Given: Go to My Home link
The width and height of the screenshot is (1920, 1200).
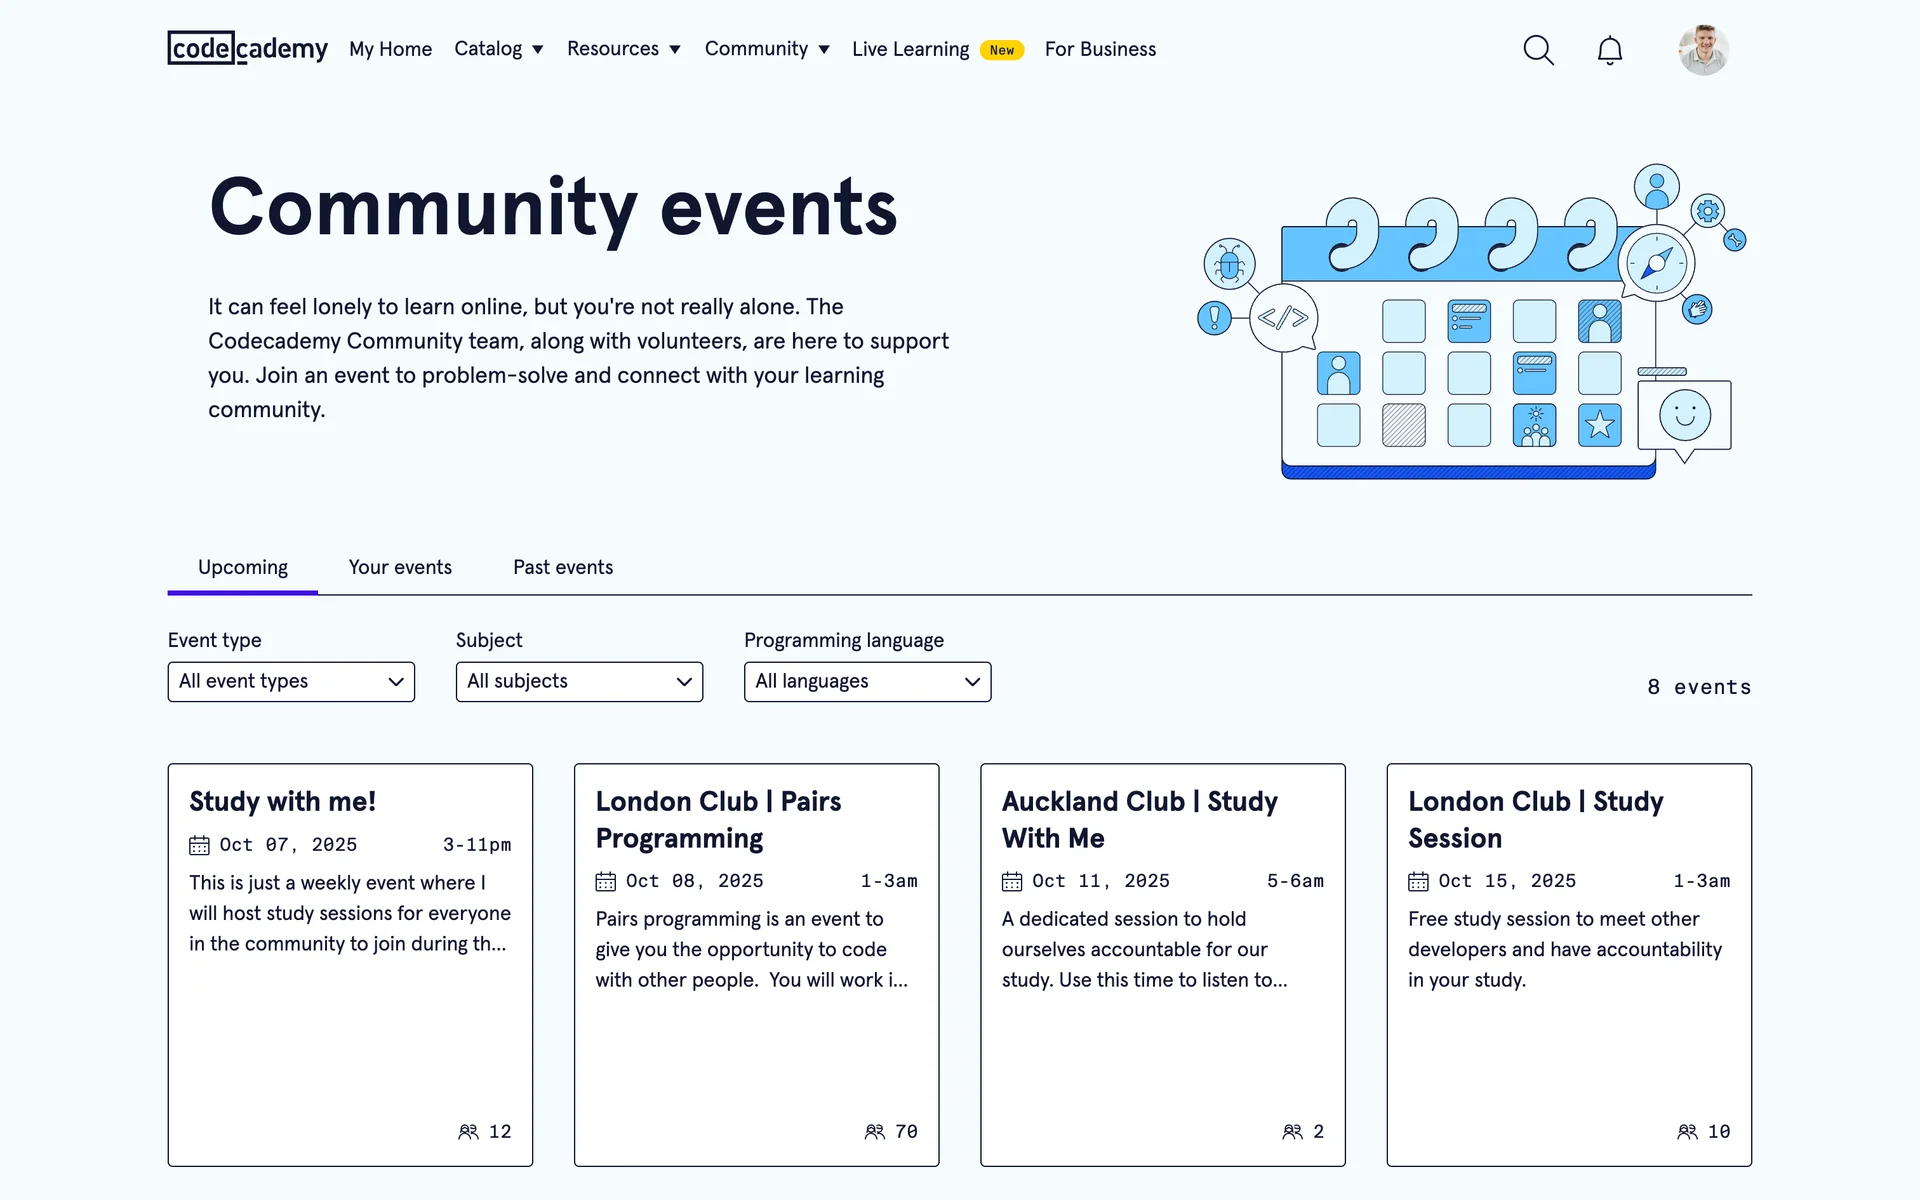Looking at the screenshot, I should tap(390, 49).
